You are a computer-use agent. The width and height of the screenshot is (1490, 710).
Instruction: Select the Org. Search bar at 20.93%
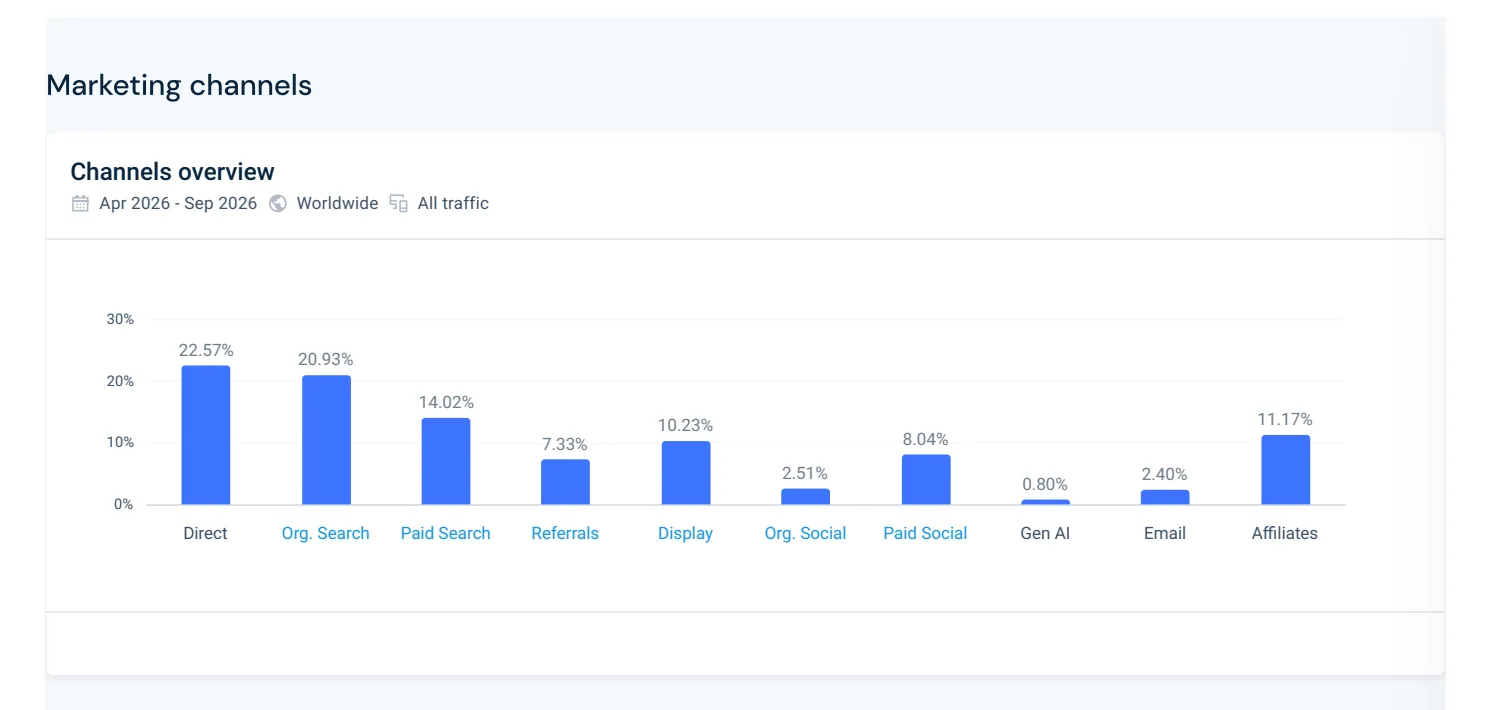coord(327,440)
